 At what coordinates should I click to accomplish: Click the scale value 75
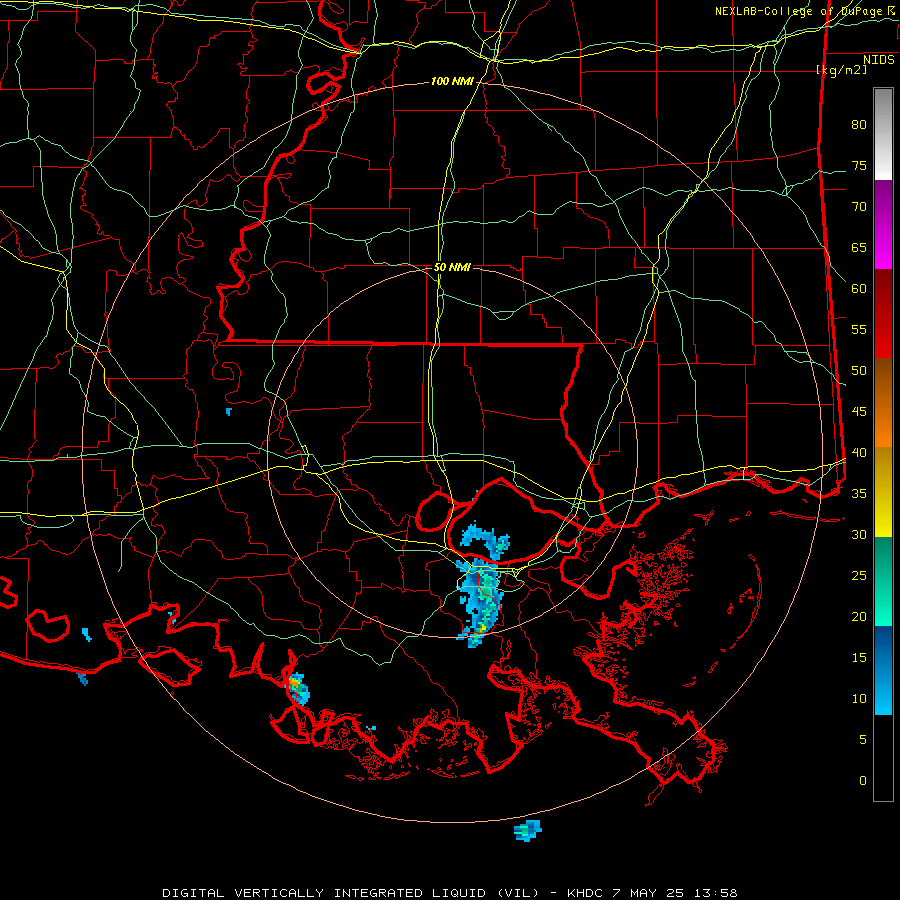click(x=859, y=166)
